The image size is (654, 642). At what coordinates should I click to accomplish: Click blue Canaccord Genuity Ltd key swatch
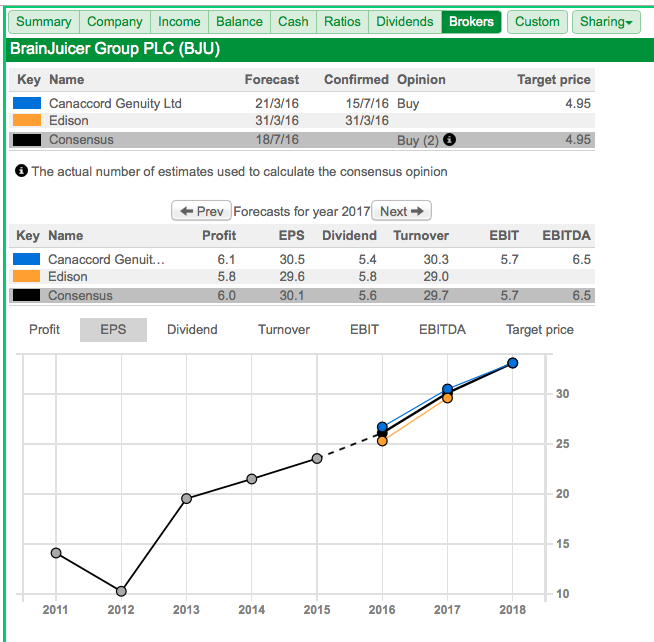pyautogui.click(x=27, y=103)
